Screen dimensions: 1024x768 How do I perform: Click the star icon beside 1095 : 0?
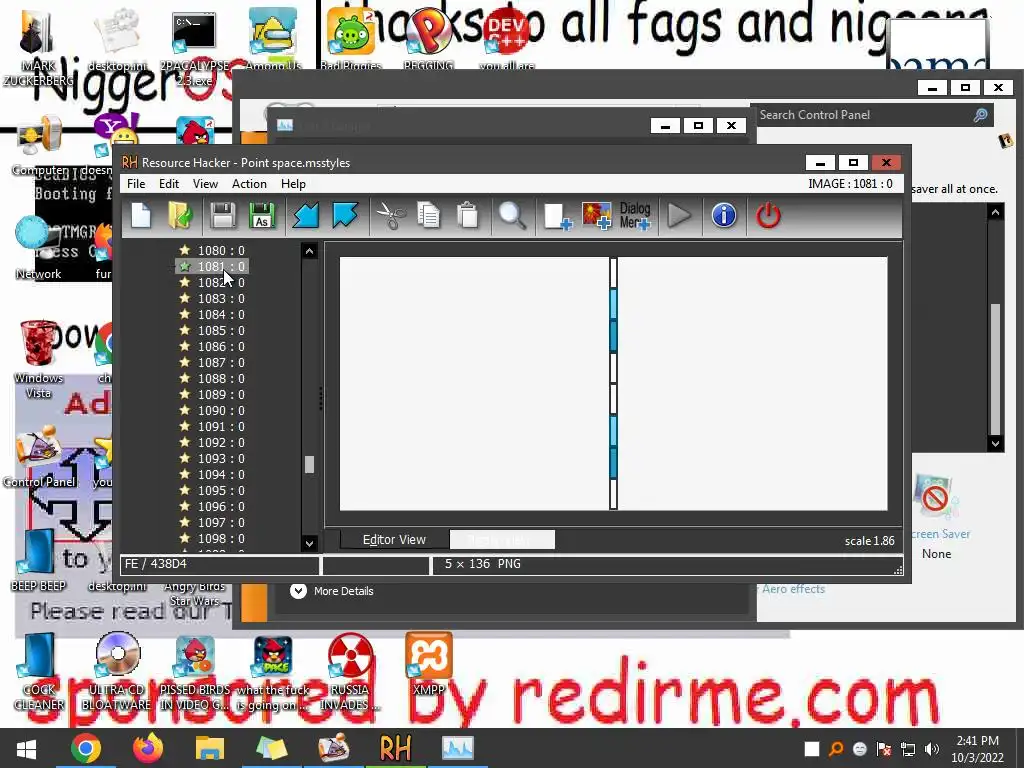(x=185, y=490)
